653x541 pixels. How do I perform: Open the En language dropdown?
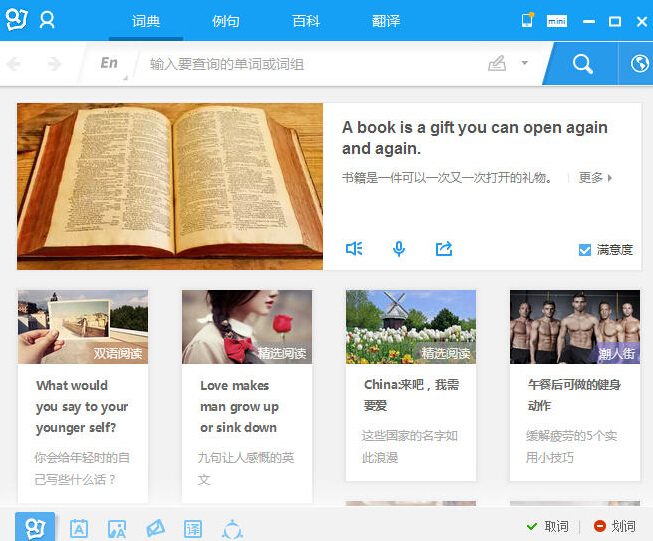pyautogui.click(x=110, y=64)
